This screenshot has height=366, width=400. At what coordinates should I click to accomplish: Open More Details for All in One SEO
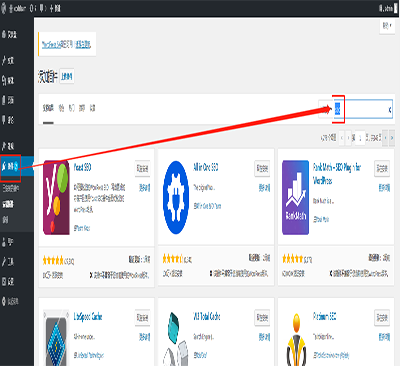point(264,188)
